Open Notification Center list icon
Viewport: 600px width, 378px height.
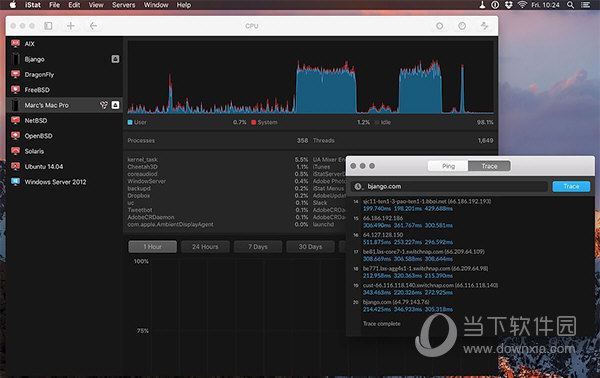point(585,5)
